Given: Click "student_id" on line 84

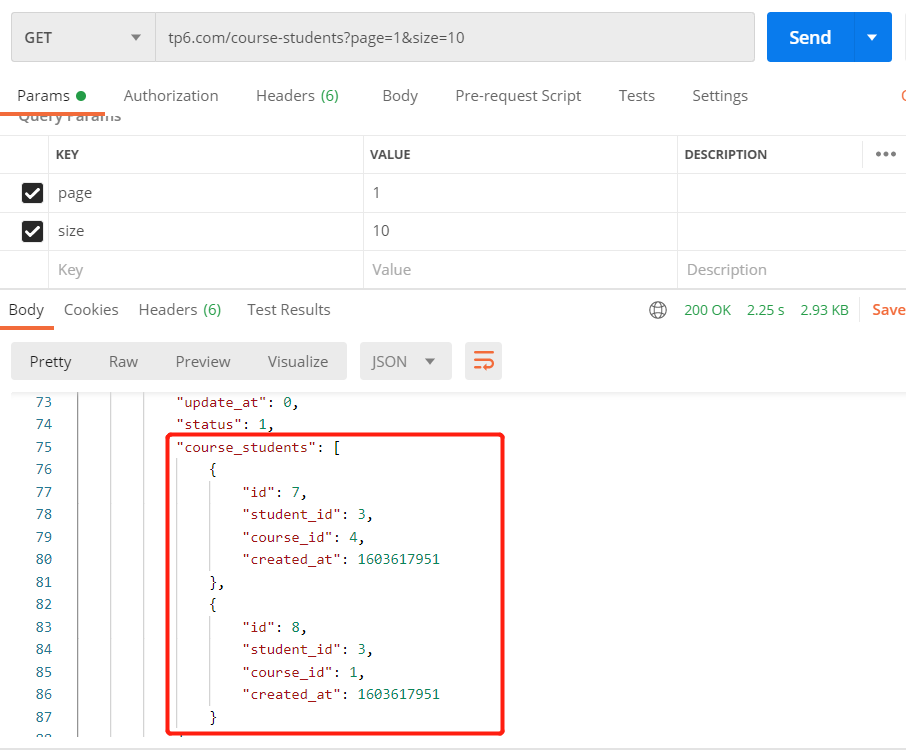Looking at the screenshot, I should 291,650.
